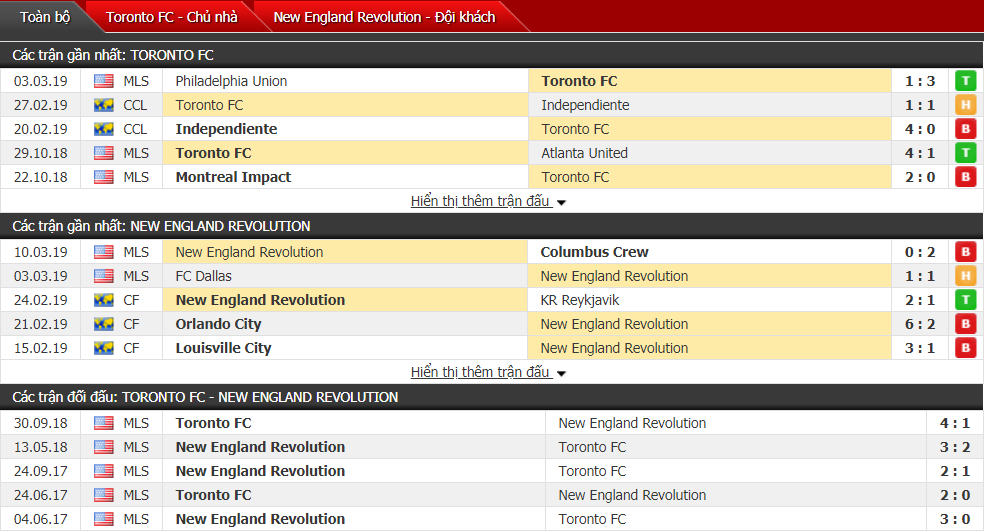The width and height of the screenshot is (984, 531).
Task: Click the USA flag for 29.10.18 Atlanta United match
Action: pyautogui.click(x=104, y=153)
